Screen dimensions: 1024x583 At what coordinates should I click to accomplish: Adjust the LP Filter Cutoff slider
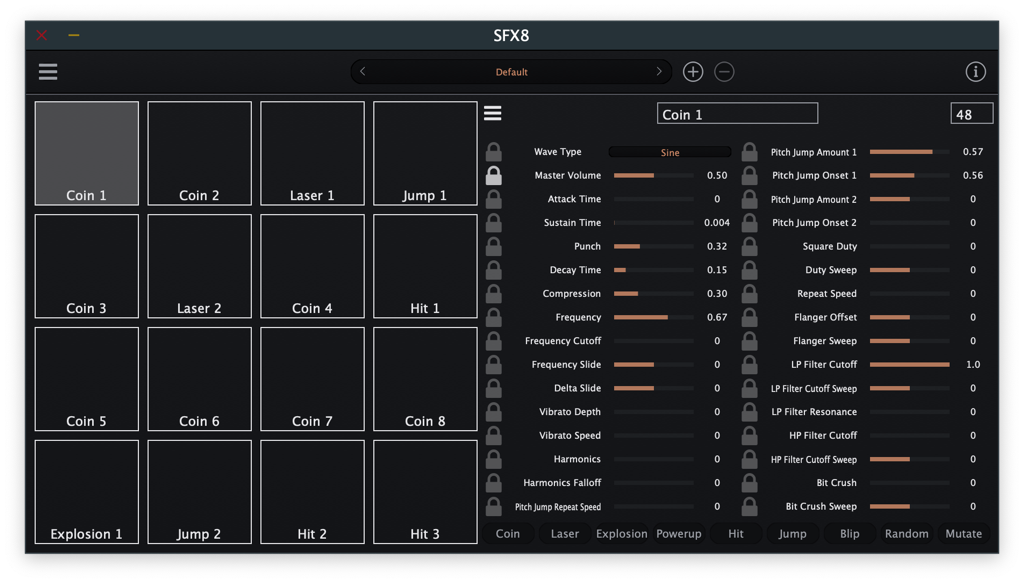[909, 365]
